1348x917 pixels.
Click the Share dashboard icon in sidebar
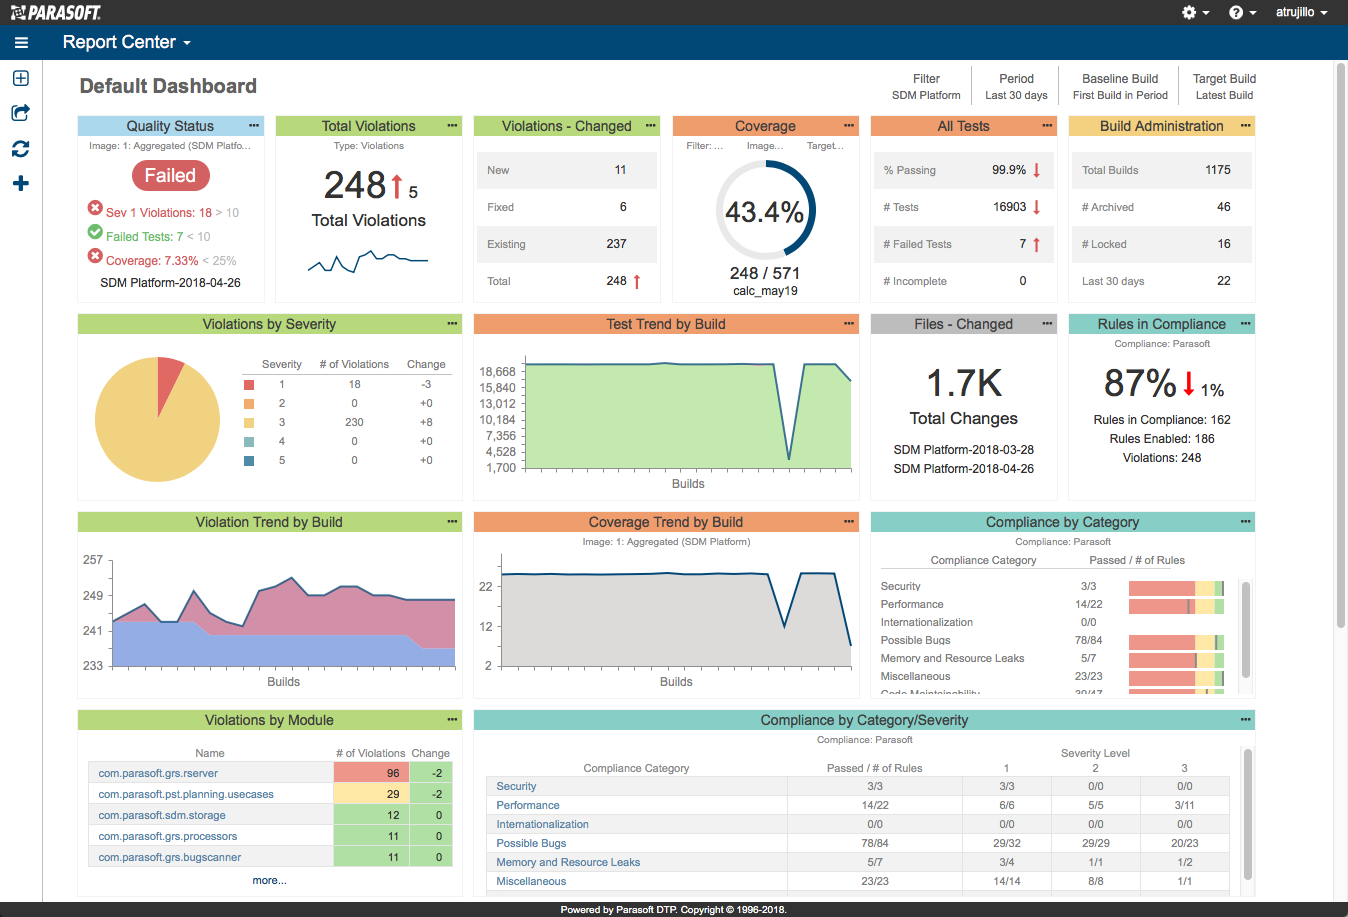(x=21, y=113)
